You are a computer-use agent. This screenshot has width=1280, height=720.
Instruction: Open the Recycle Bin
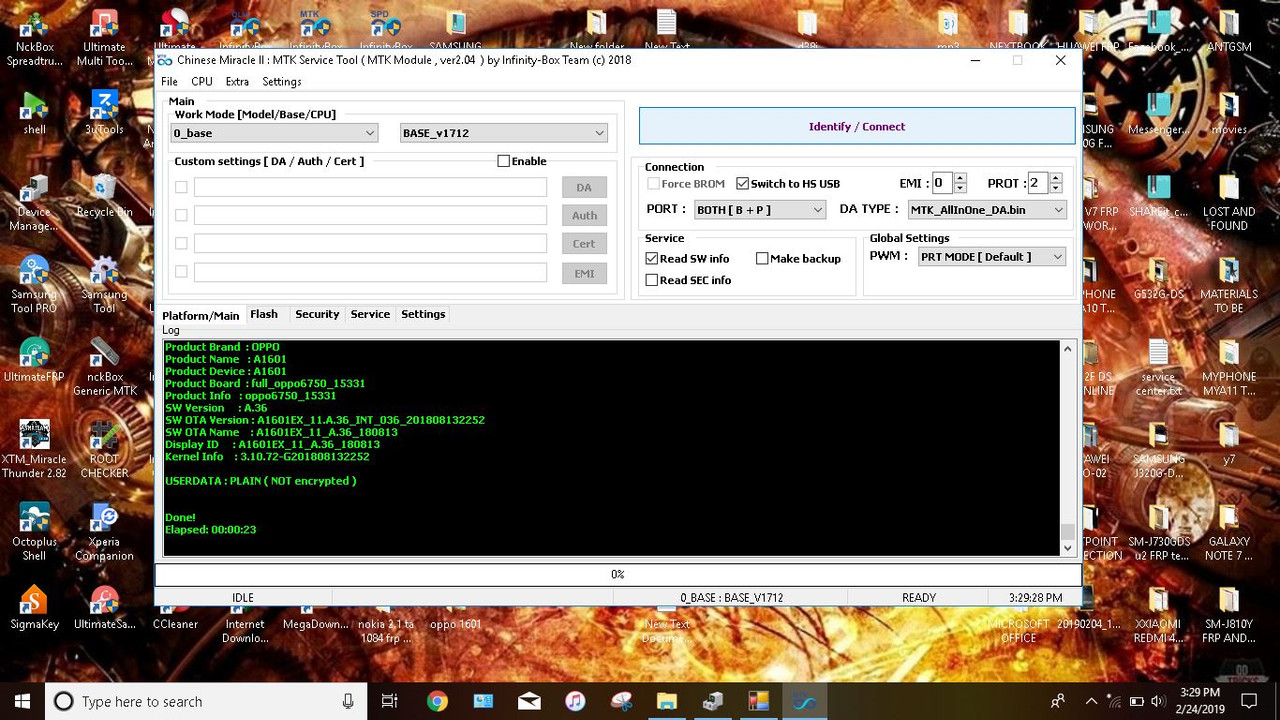[x=104, y=197]
